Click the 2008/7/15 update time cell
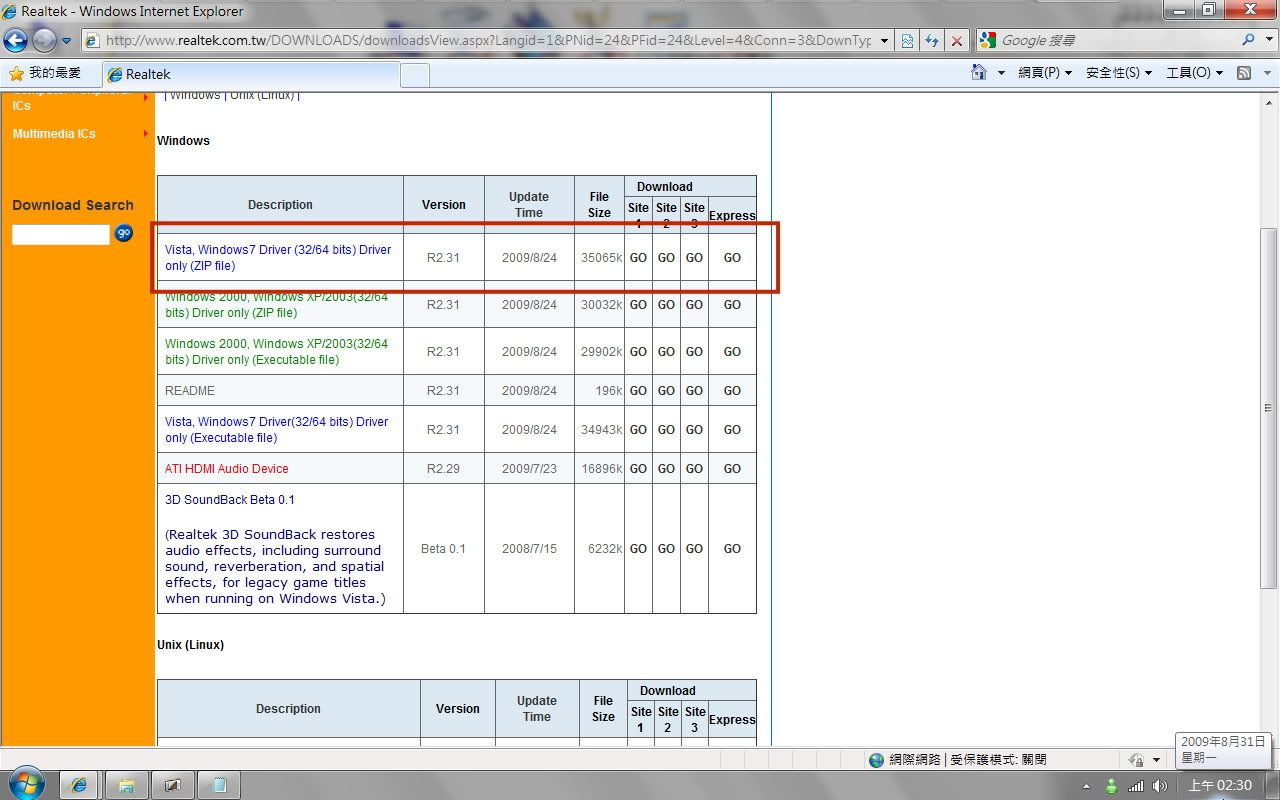Viewport: 1280px width, 800px height. pyautogui.click(x=529, y=549)
